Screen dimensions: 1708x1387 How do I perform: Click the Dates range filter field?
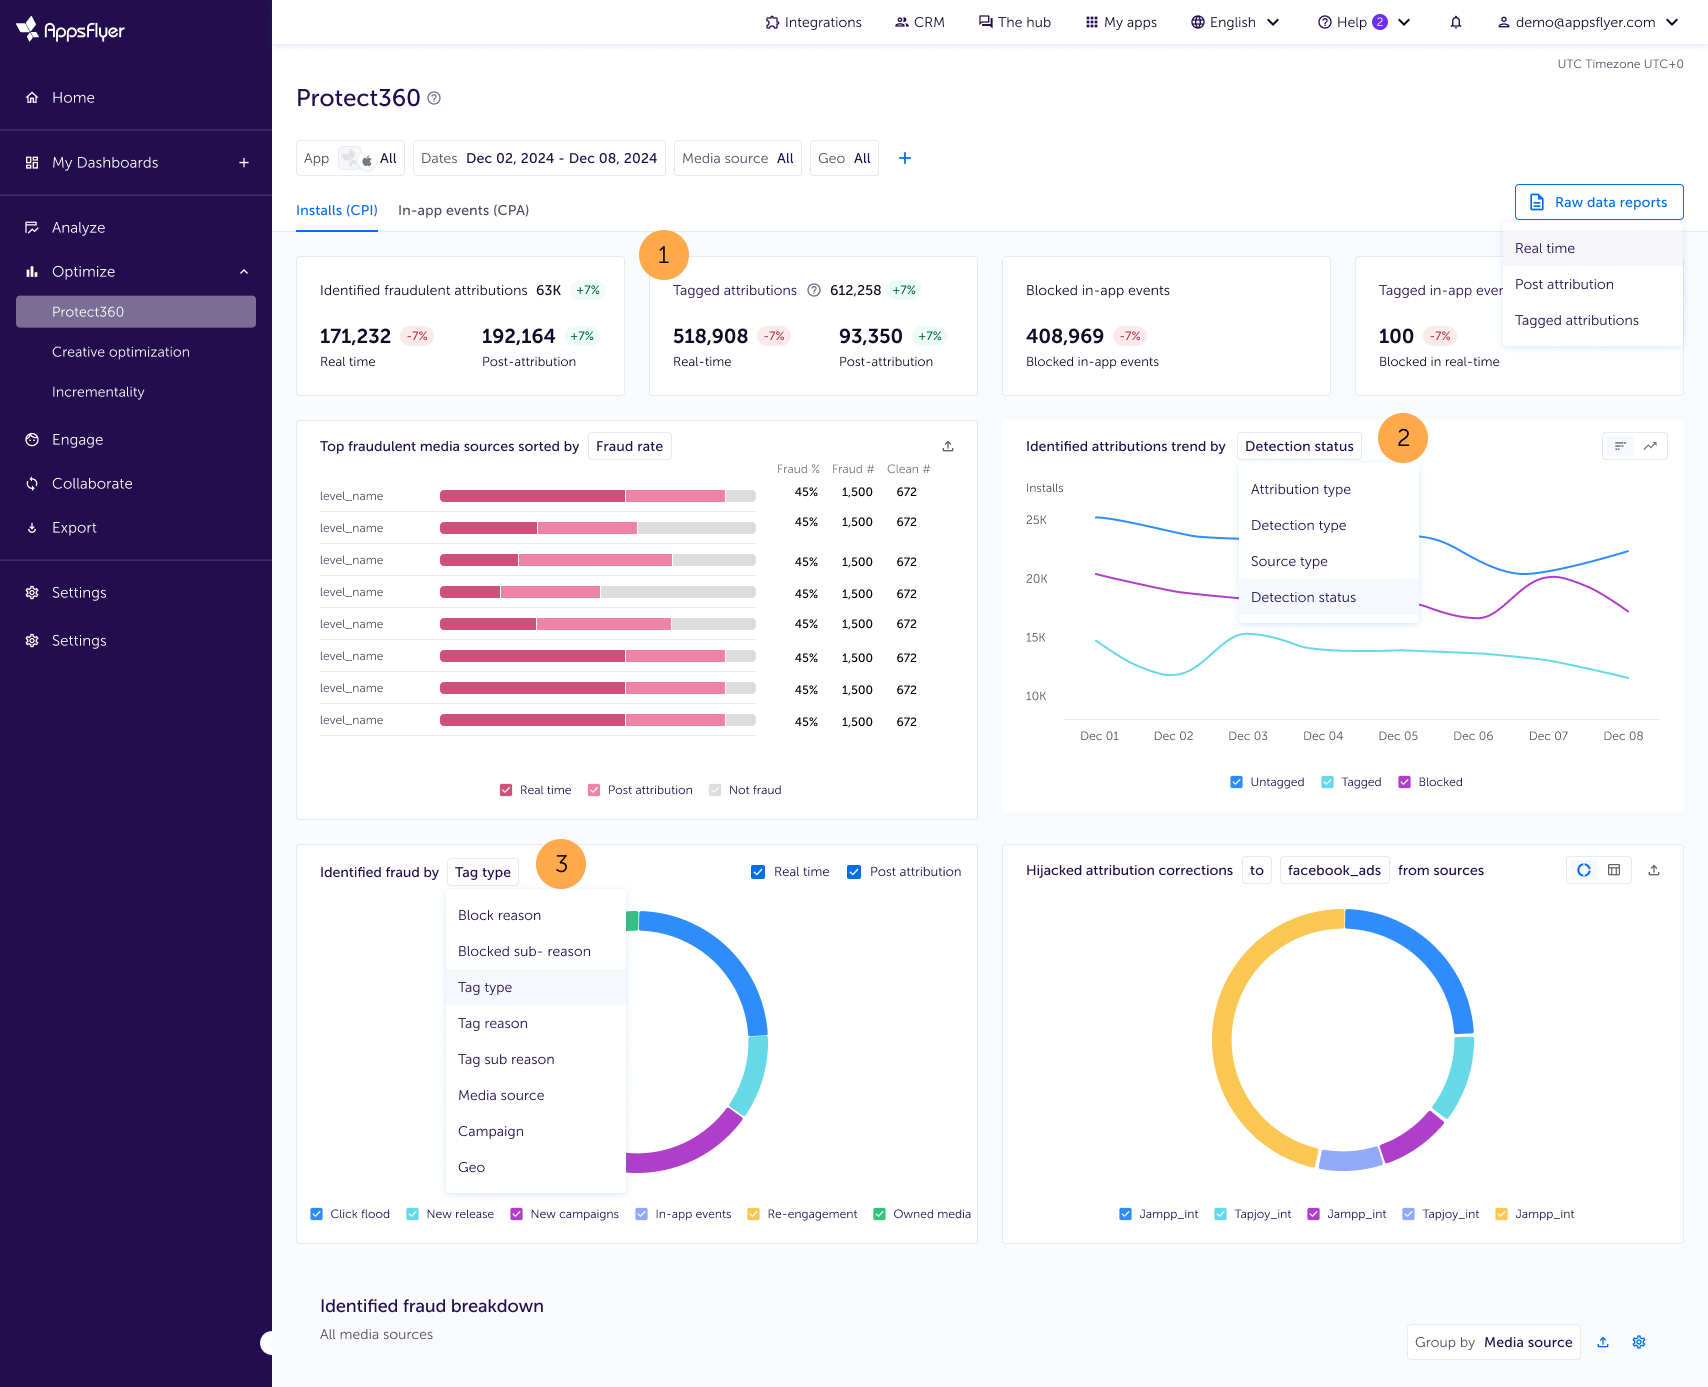(x=539, y=158)
